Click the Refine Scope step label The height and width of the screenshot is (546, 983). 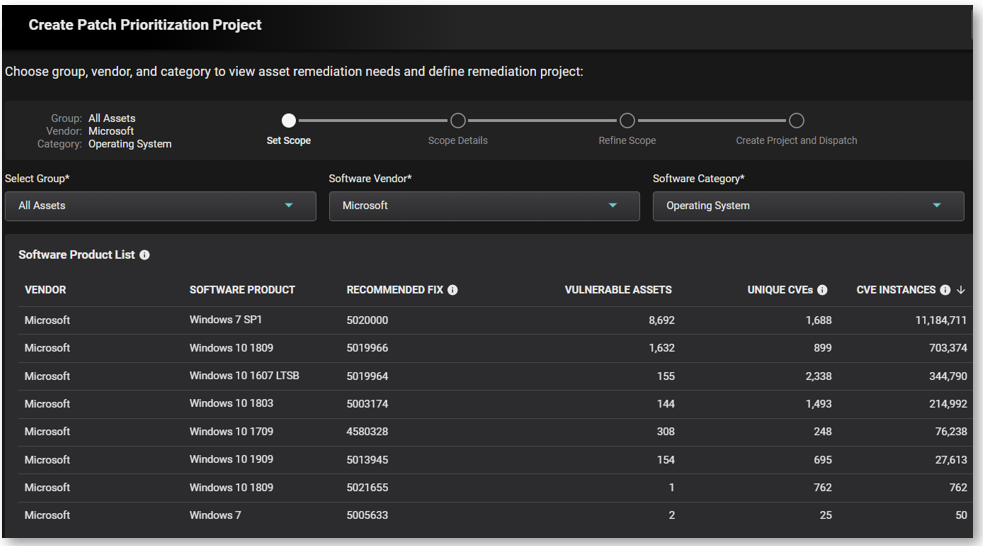627,140
